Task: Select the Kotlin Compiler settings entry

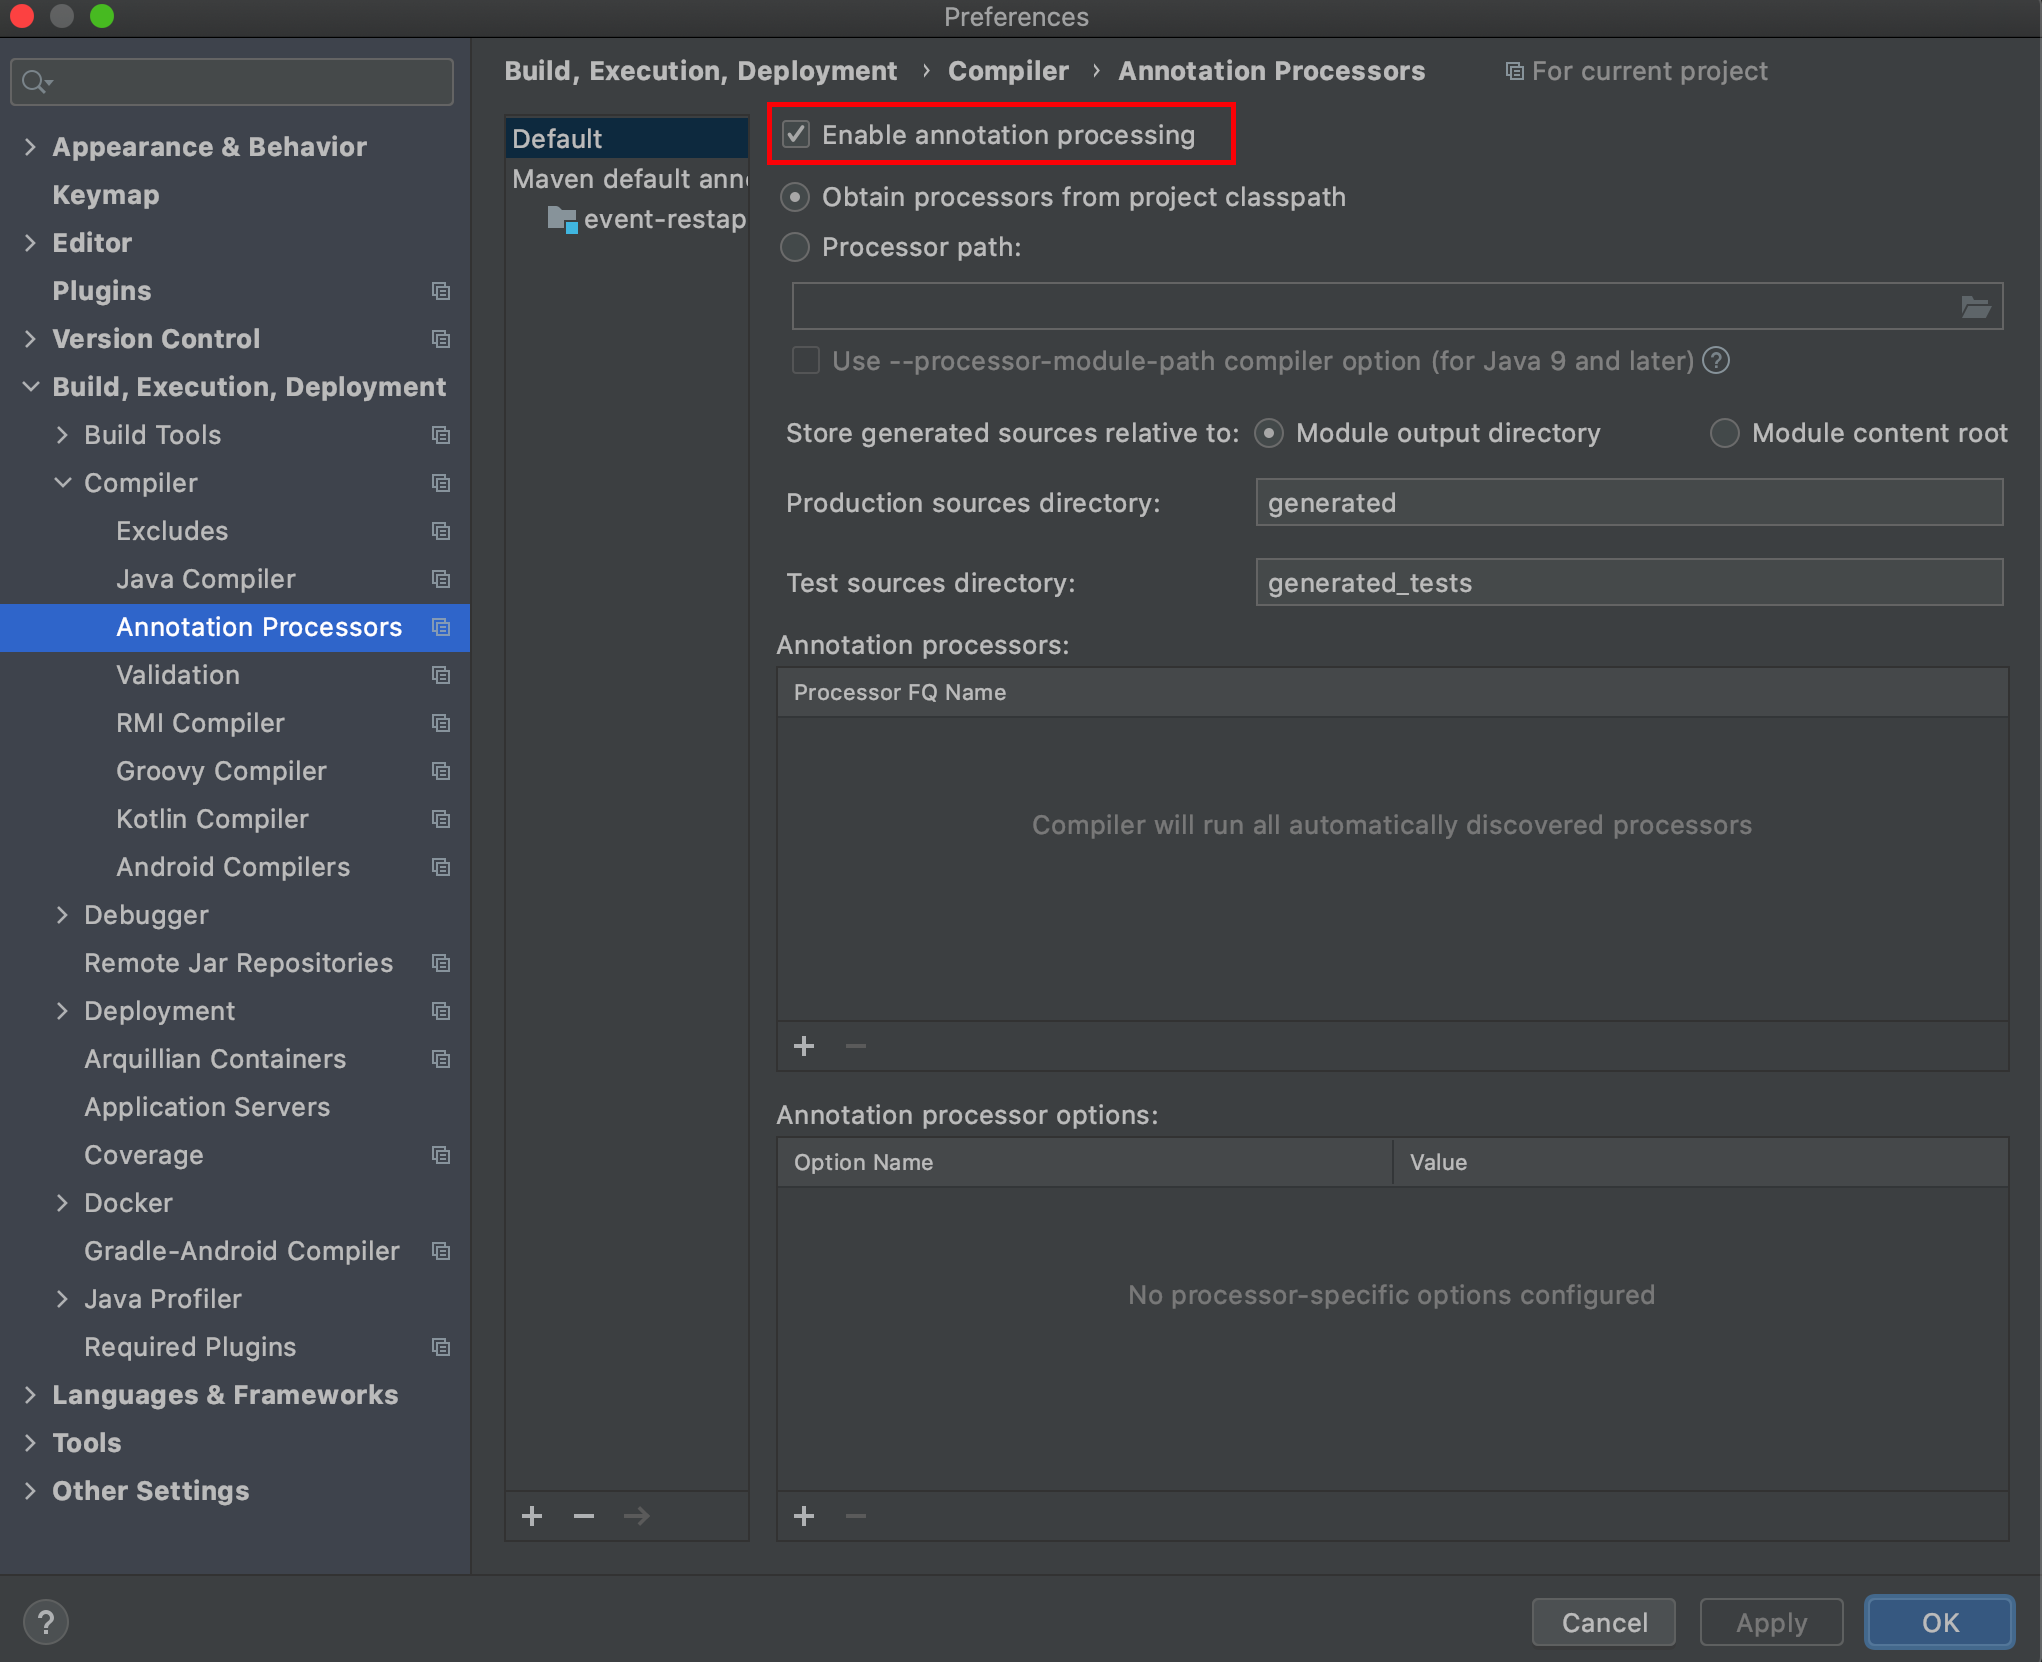Action: click(212, 819)
